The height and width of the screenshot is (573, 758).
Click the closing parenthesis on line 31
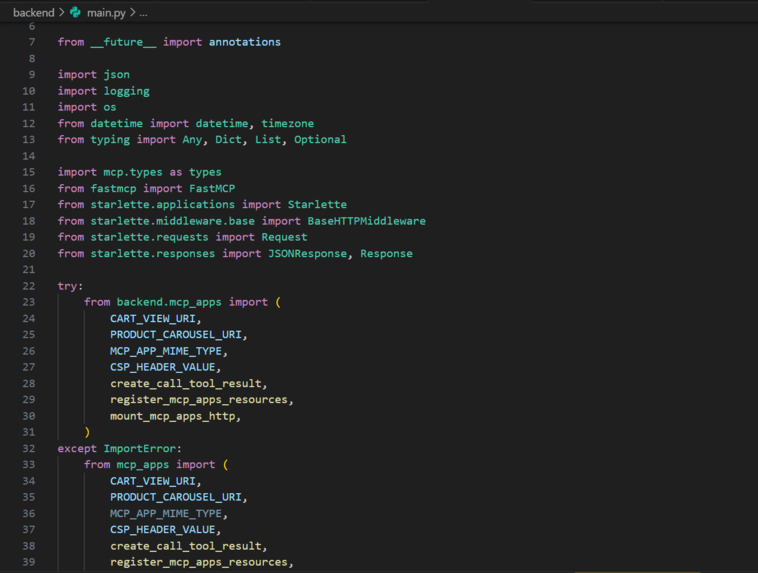pyautogui.click(x=87, y=432)
